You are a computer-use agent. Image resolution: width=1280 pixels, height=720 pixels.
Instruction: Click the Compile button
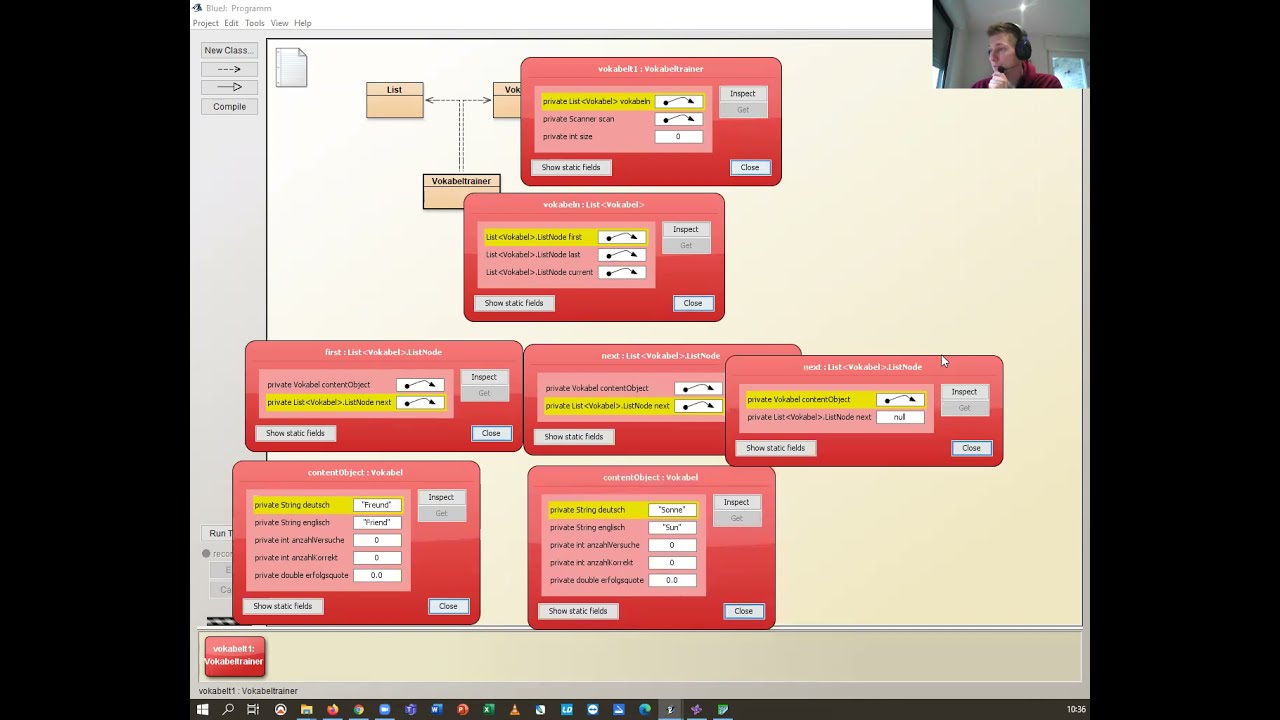[229, 107]
